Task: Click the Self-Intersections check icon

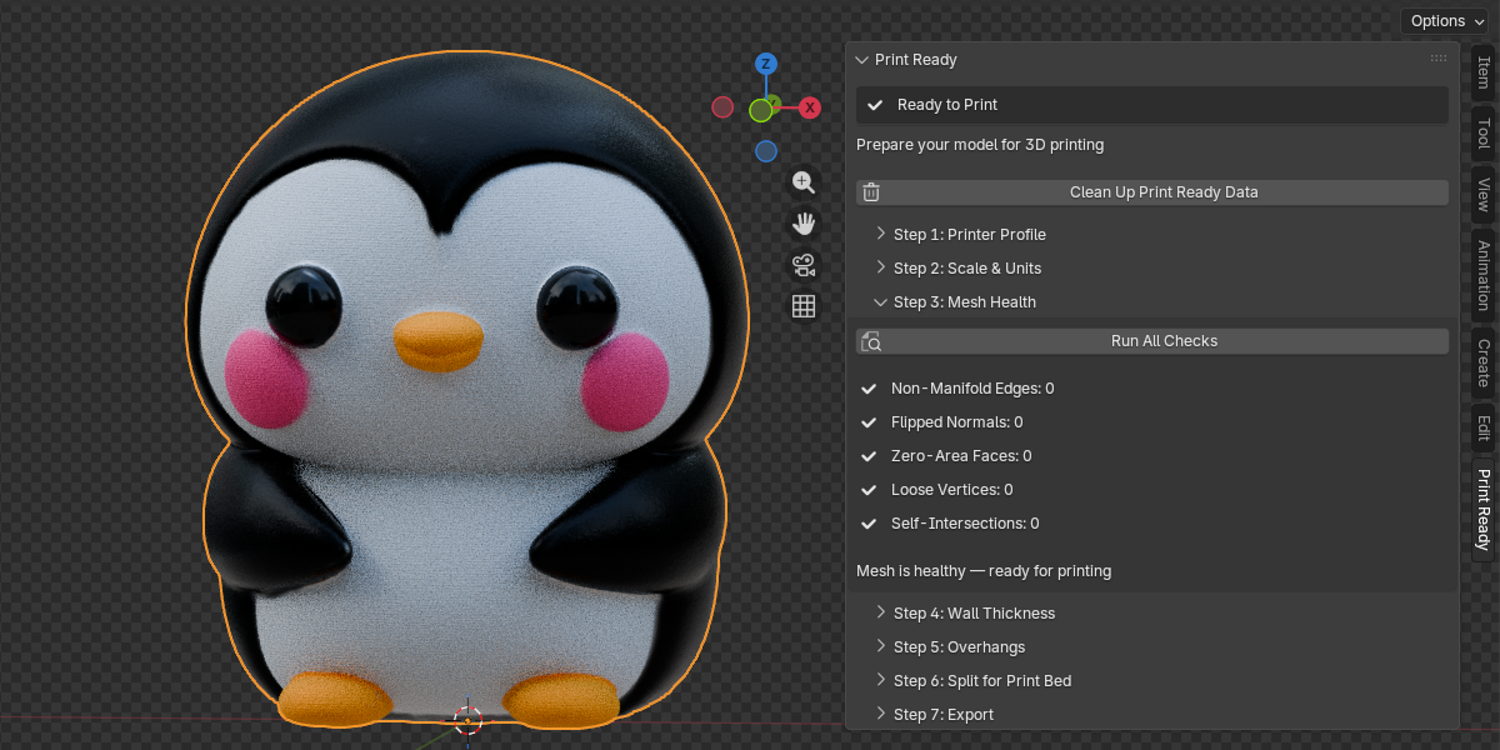Action: pyautogui.click(x=869, y=524)
